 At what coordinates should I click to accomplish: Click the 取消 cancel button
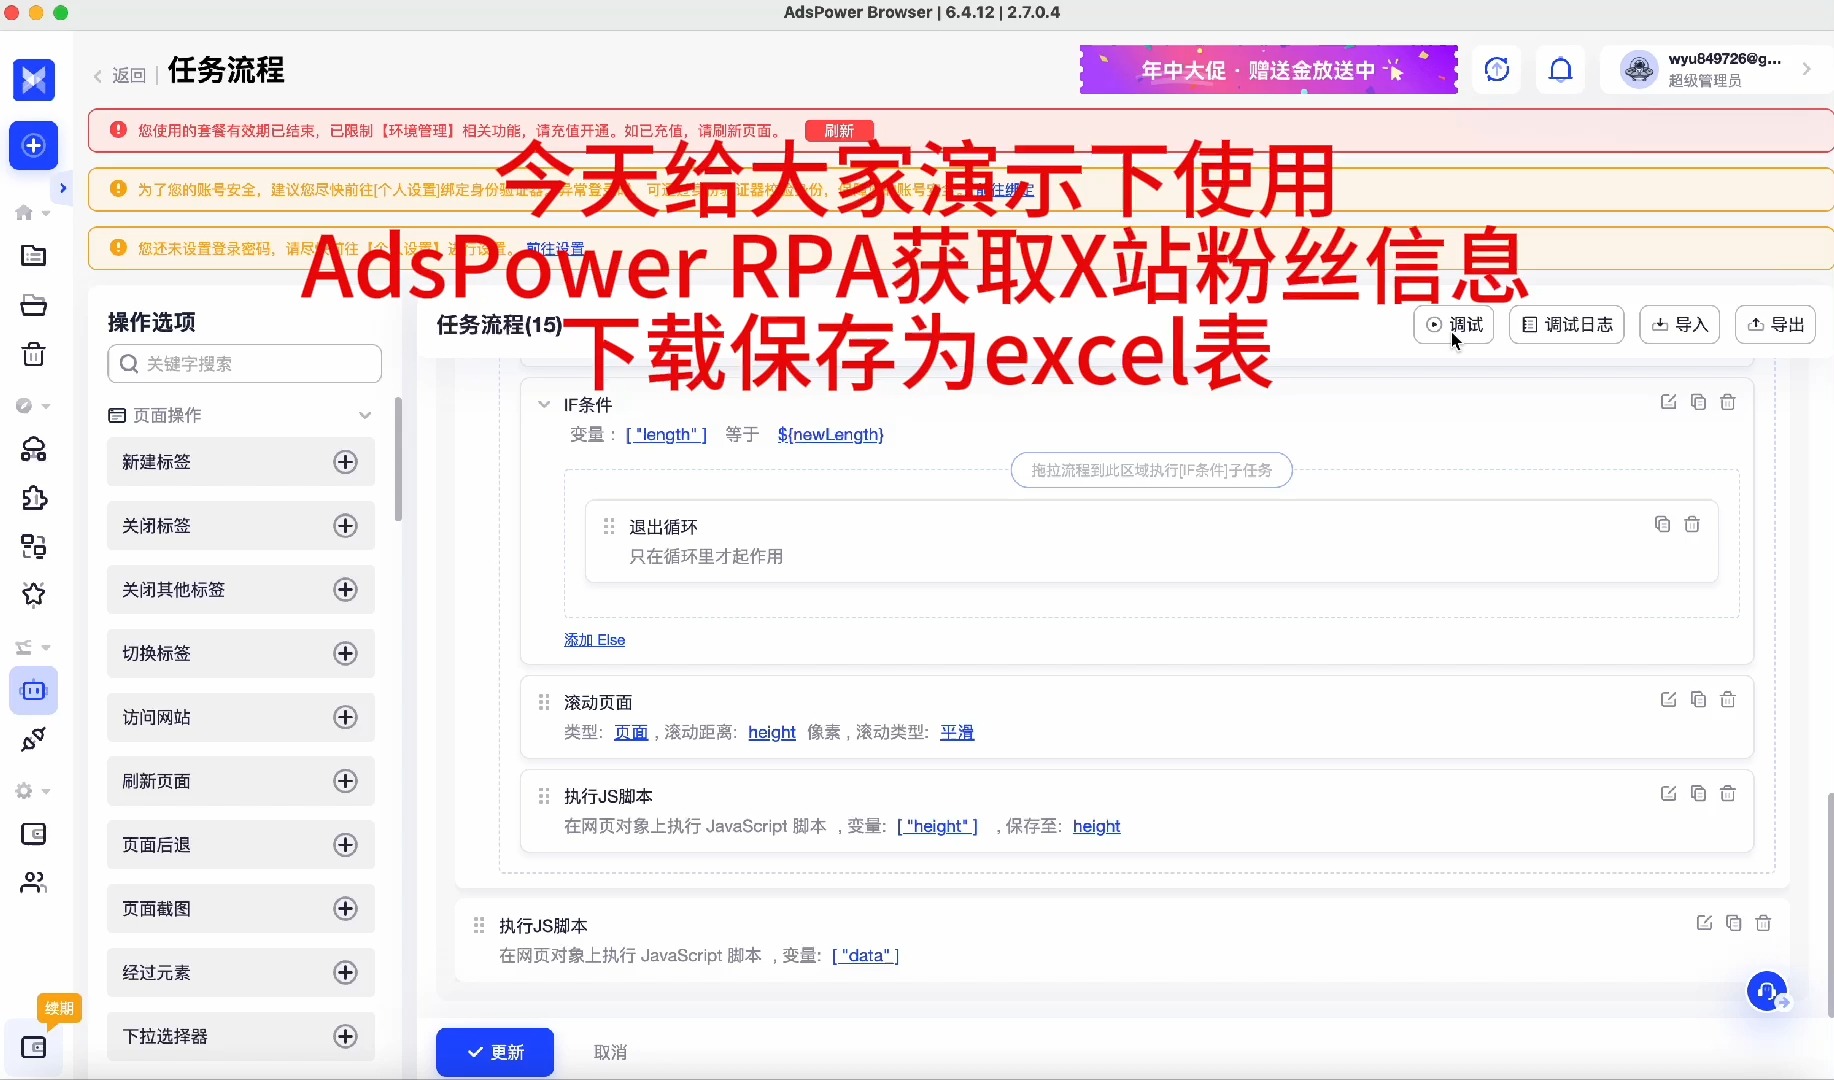click(x=610, y=1052)
